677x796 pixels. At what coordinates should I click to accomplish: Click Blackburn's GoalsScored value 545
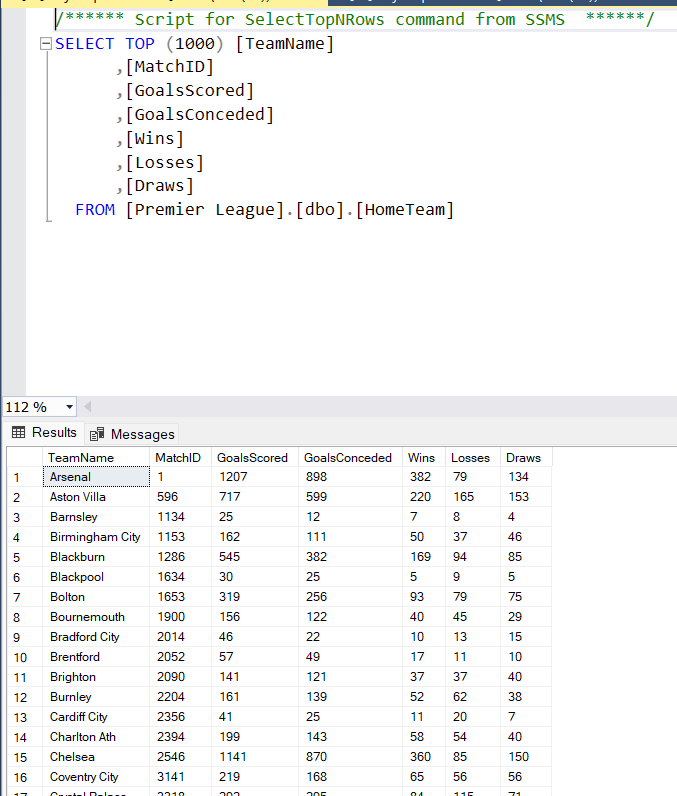click(255, 556)
